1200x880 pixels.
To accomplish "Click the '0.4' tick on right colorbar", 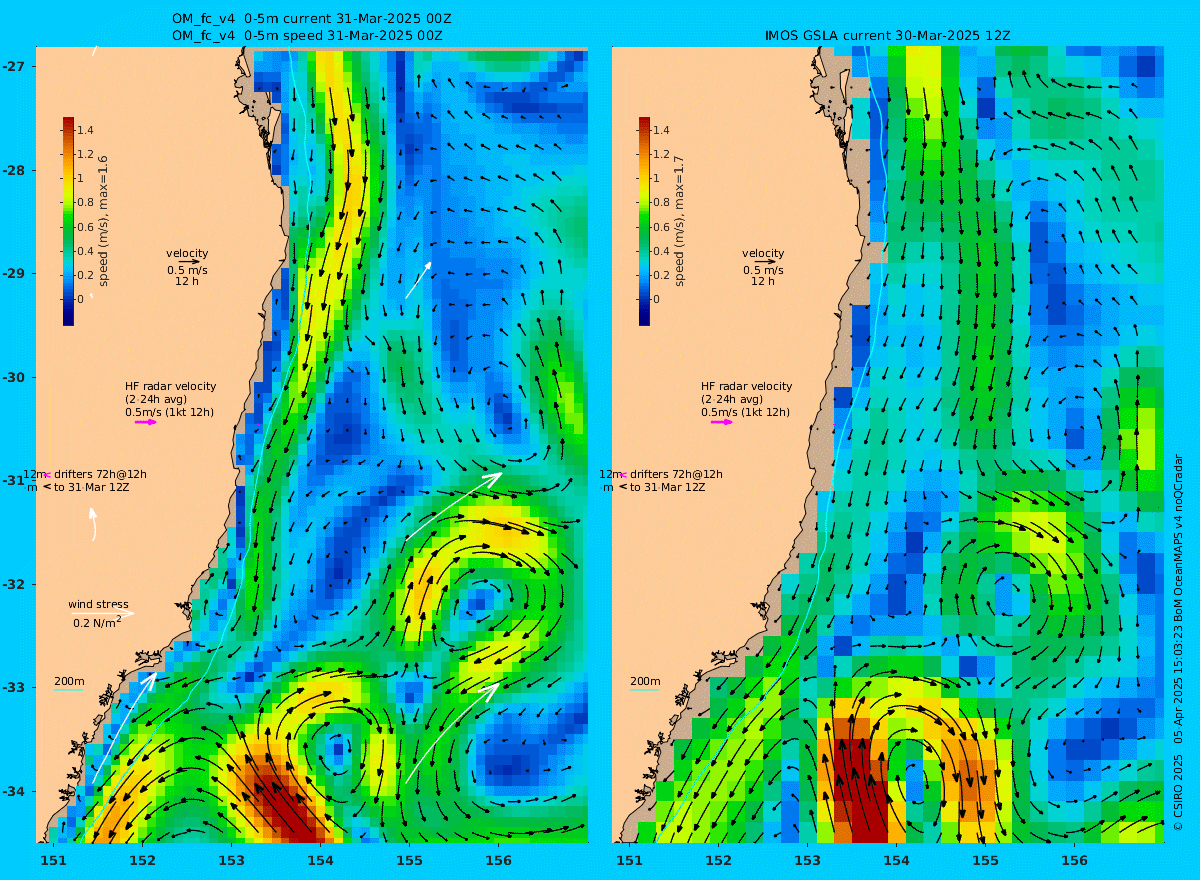I will click(x=662, y=251).
